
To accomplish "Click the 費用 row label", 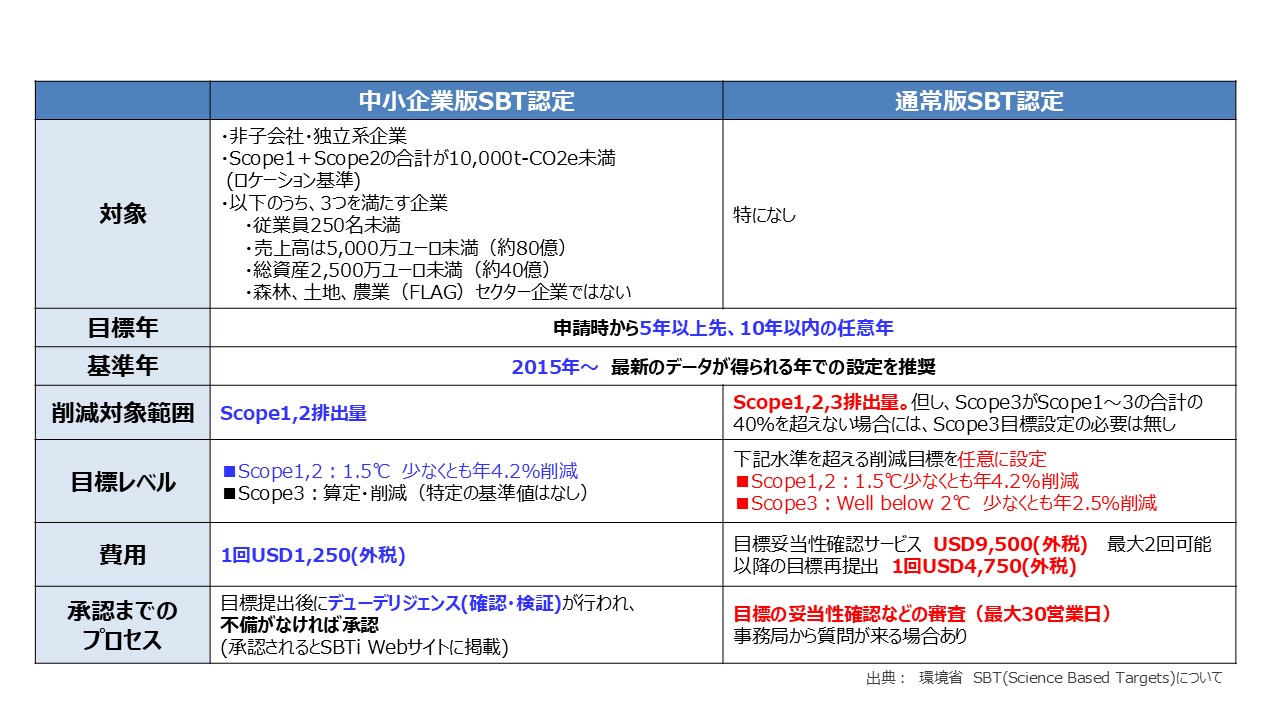I will tap(122, 552).
